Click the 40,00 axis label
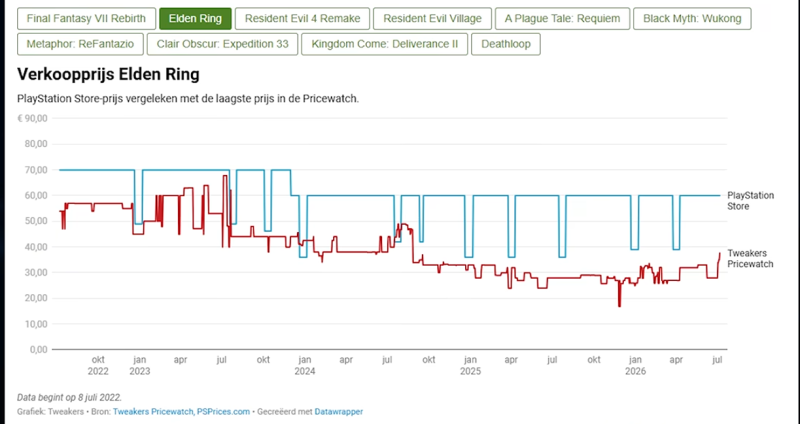The image size is (800, 424). tap(36, 247)
